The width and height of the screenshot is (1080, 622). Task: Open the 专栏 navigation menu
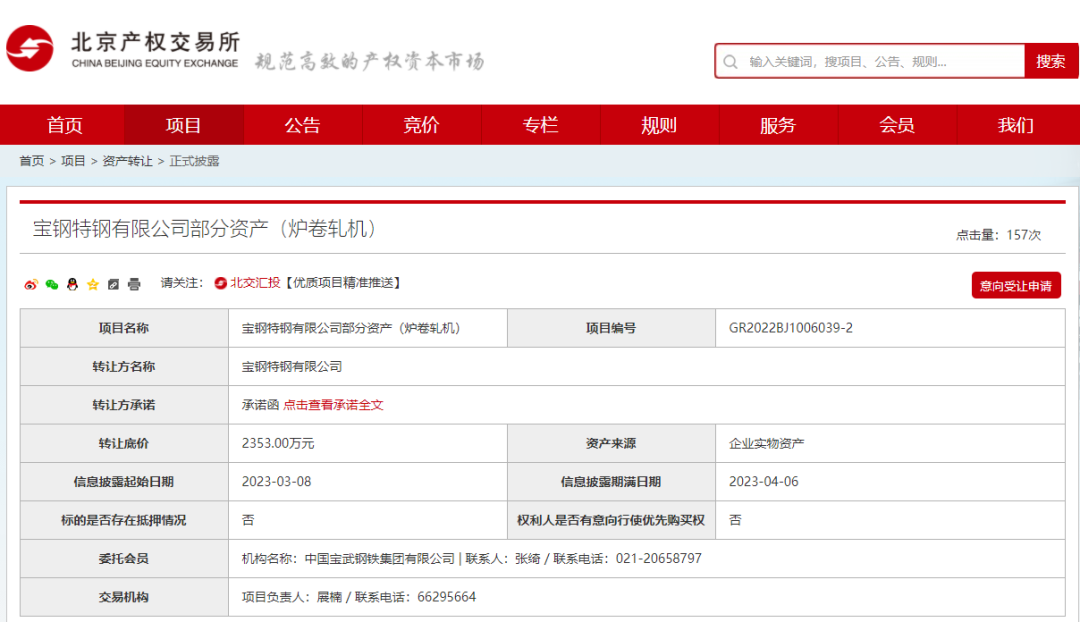click(x=541, y=125)
